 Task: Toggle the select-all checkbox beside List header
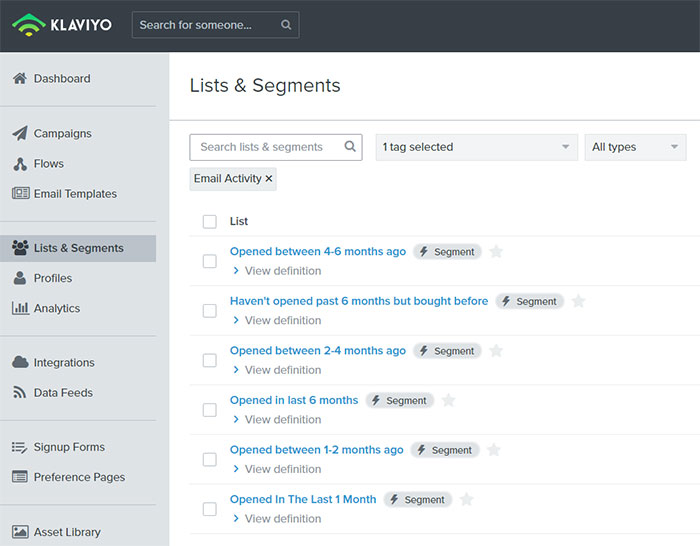(x=210, y=221)
